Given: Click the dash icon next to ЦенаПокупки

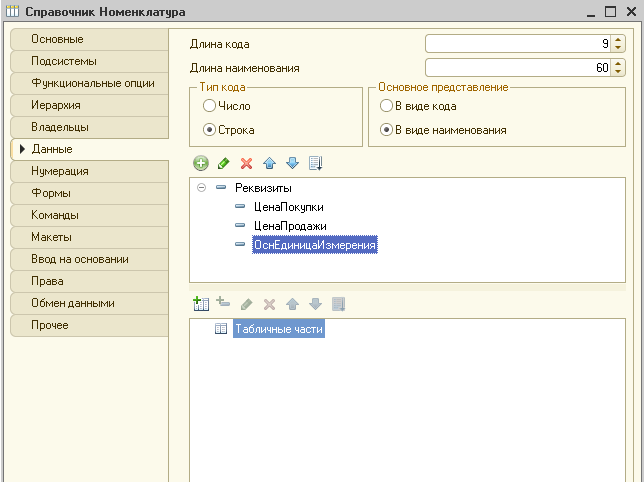Looking at the screenshot, I should 240,206.
